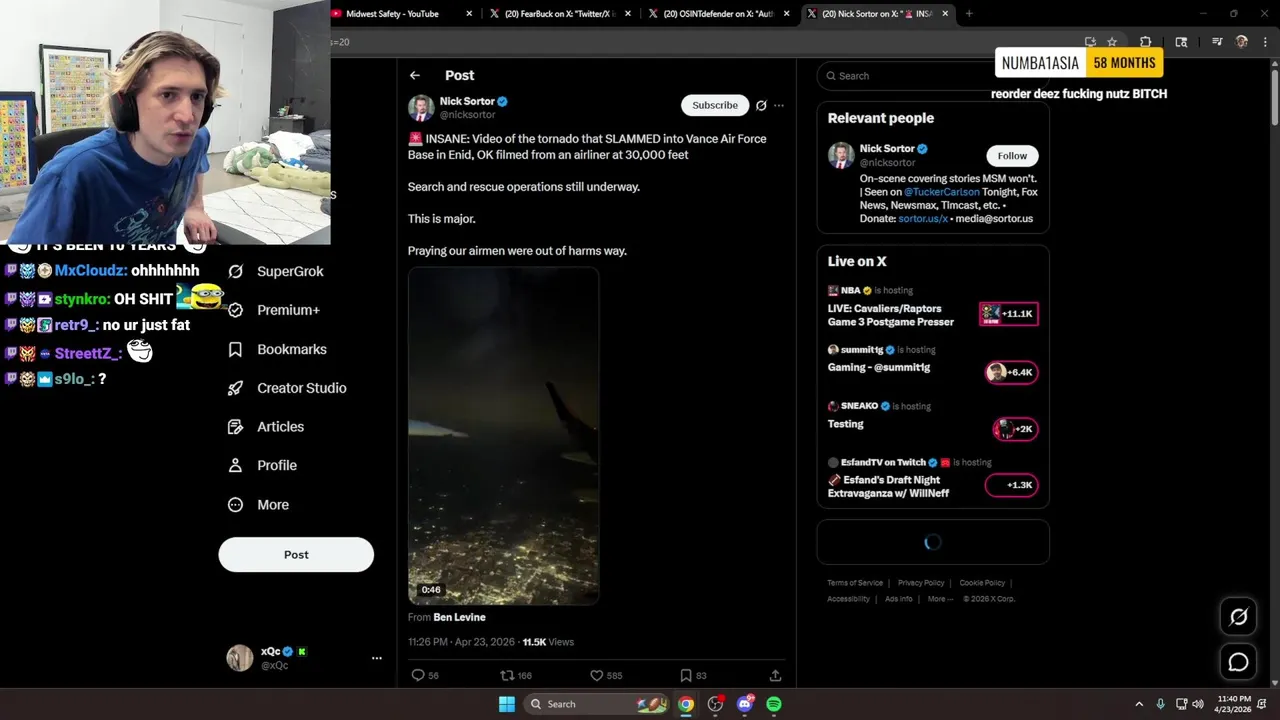Open Chrome profile avatar
This screenshot has width=1280, height=720.
(1242, 42)
